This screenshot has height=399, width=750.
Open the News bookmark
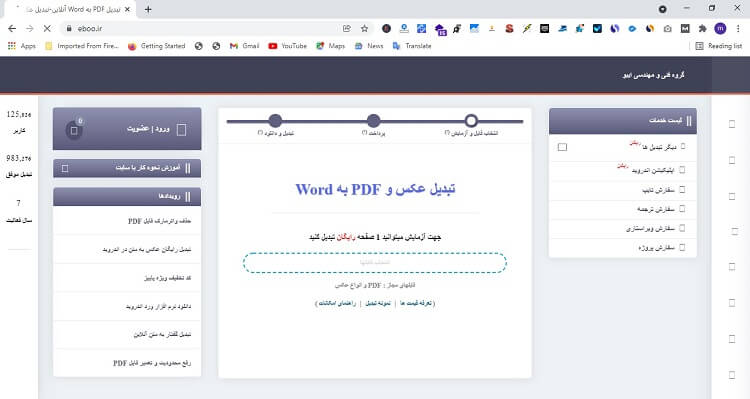point(369,46)
